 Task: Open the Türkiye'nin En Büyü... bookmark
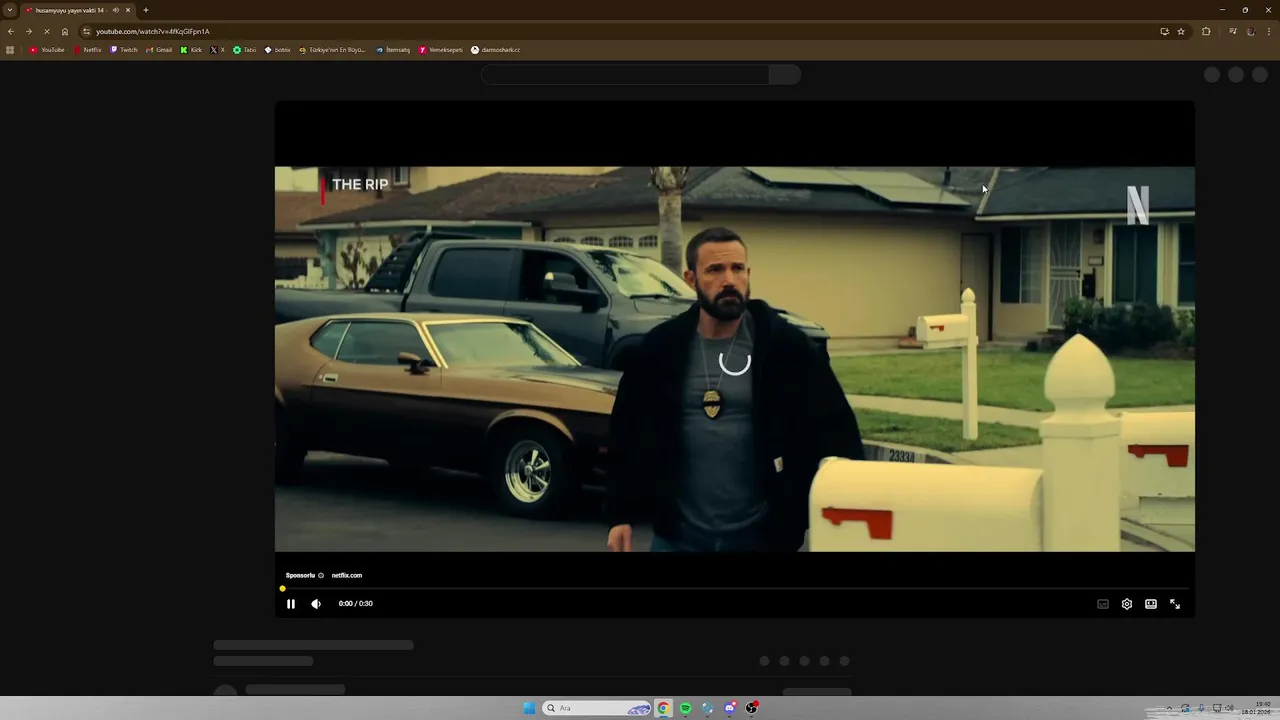coord(332,50)
